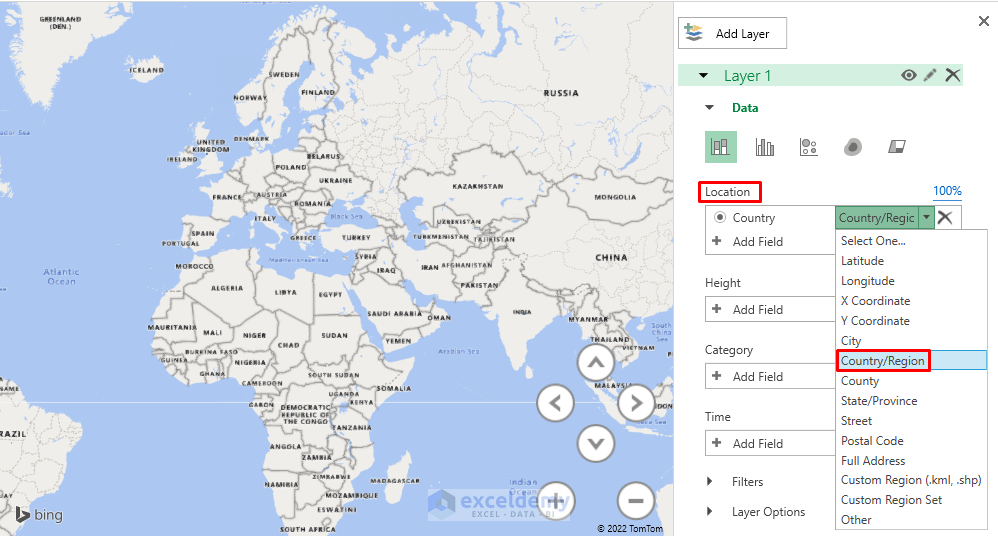Viewport: 998px width, 536px height.
Task: Zoom out the map with minus button
Action: point(635,499)
